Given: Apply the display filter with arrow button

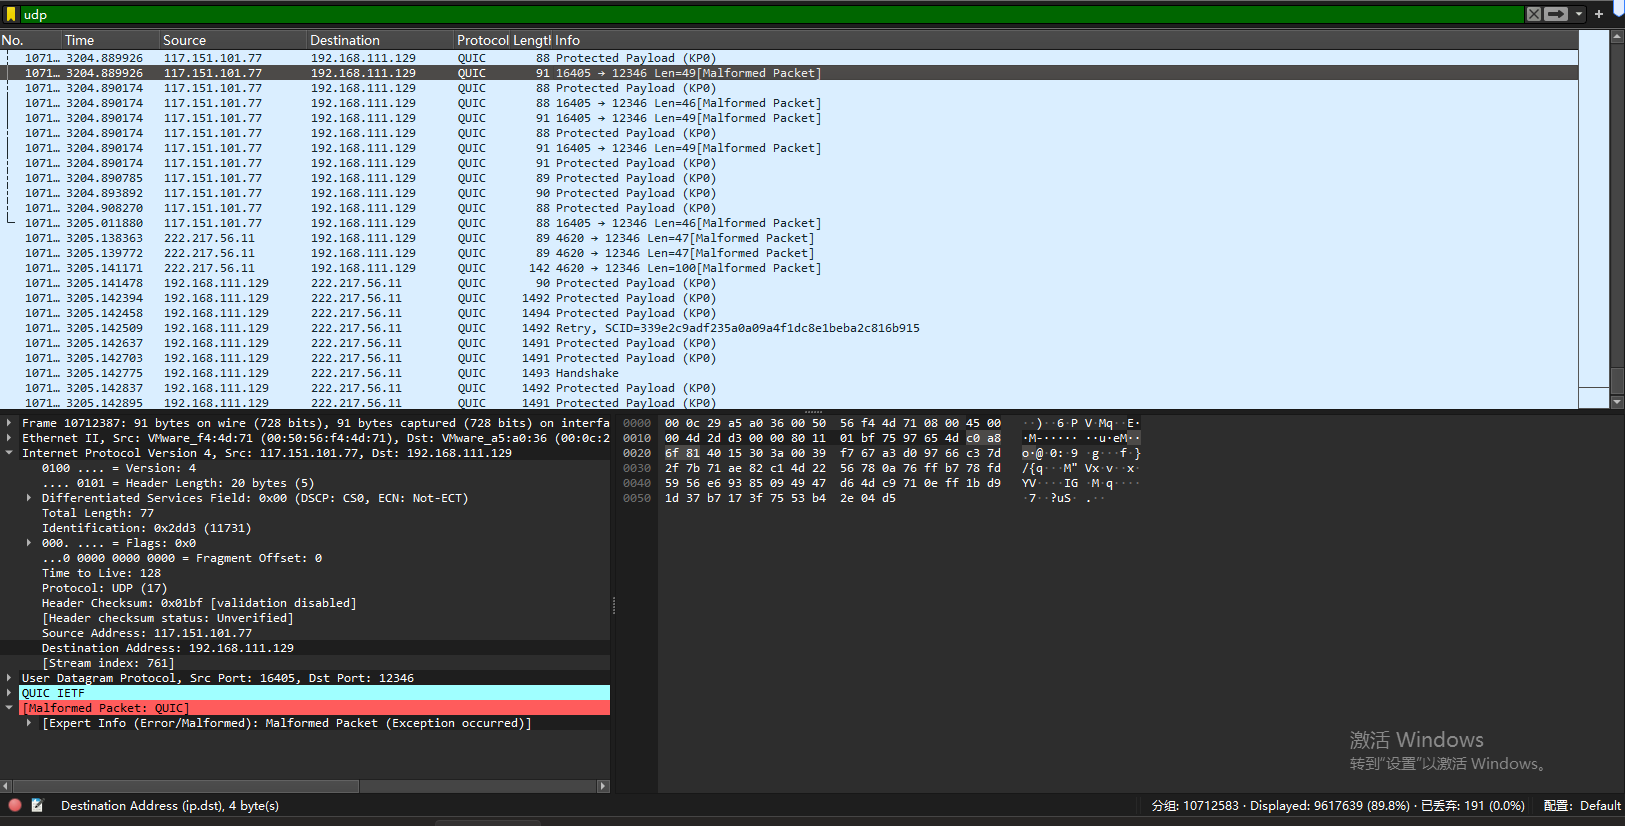Looking at the screenshot, I should pyautogui.click(x=1556, y=14).
